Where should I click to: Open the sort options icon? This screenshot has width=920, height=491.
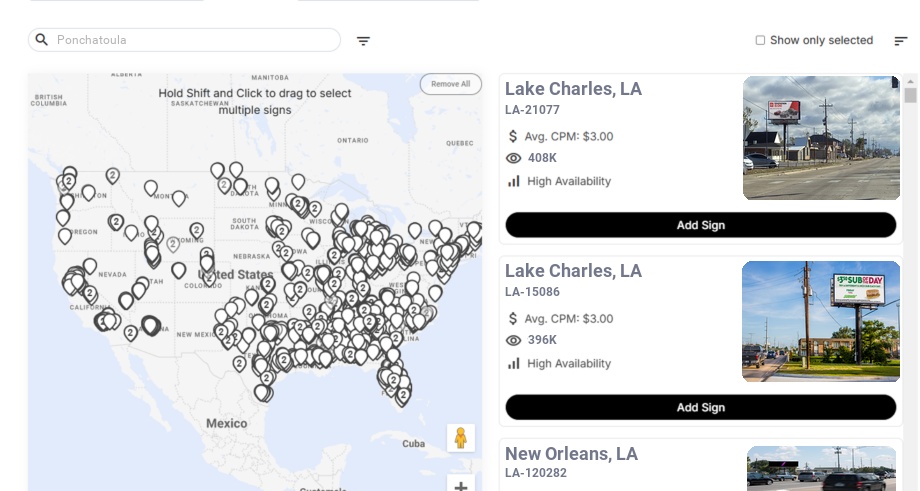click(x=900, y=41)
